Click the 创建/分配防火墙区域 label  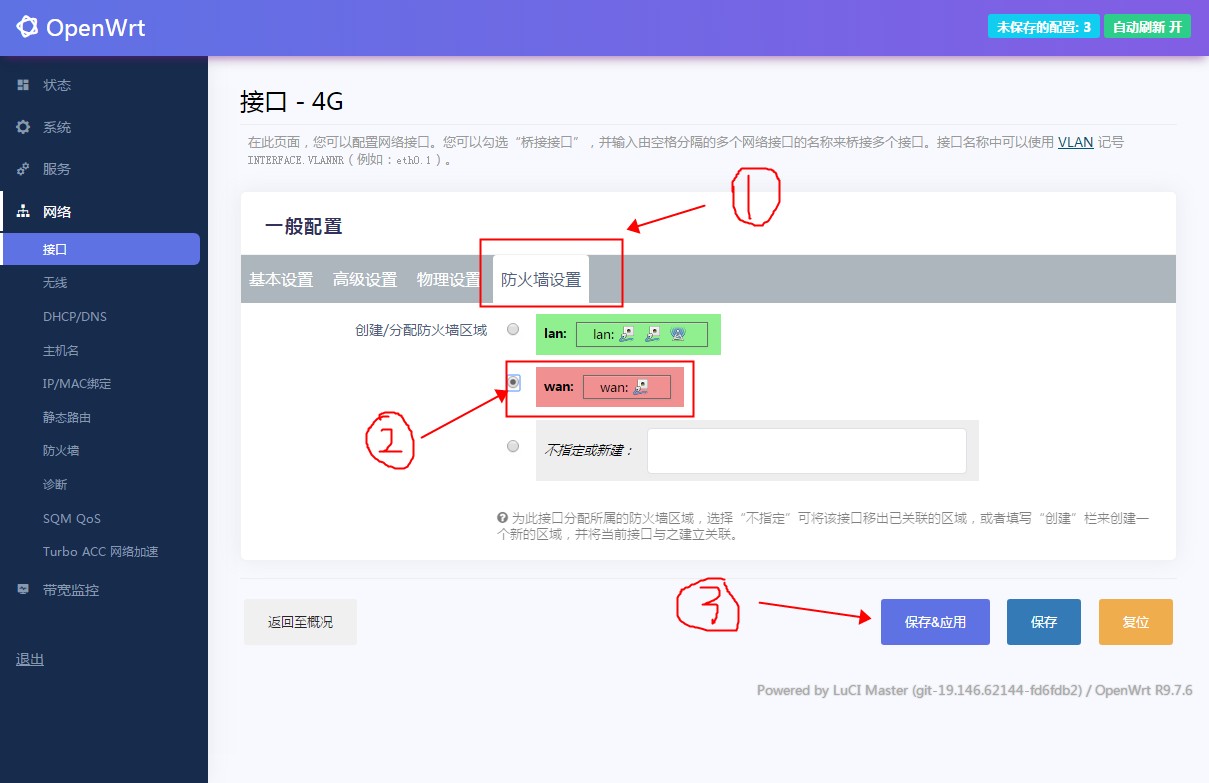[x=421, y=330]
